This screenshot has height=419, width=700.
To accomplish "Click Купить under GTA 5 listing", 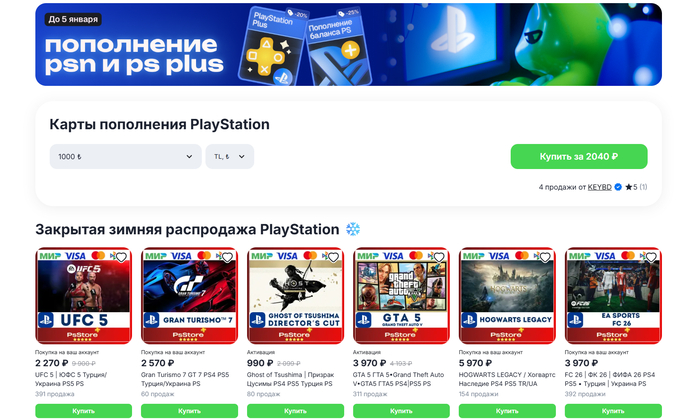I will point(401,411).
